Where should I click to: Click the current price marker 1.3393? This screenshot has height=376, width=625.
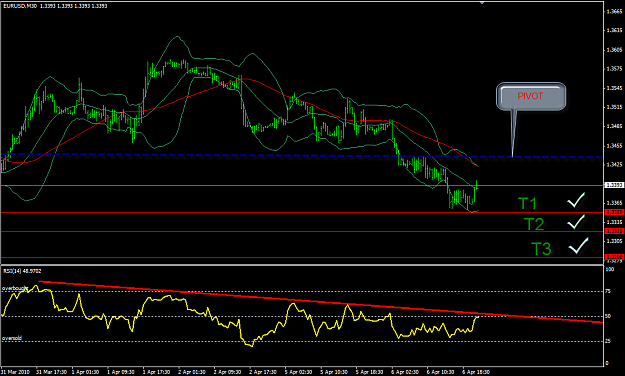point(614,185)
